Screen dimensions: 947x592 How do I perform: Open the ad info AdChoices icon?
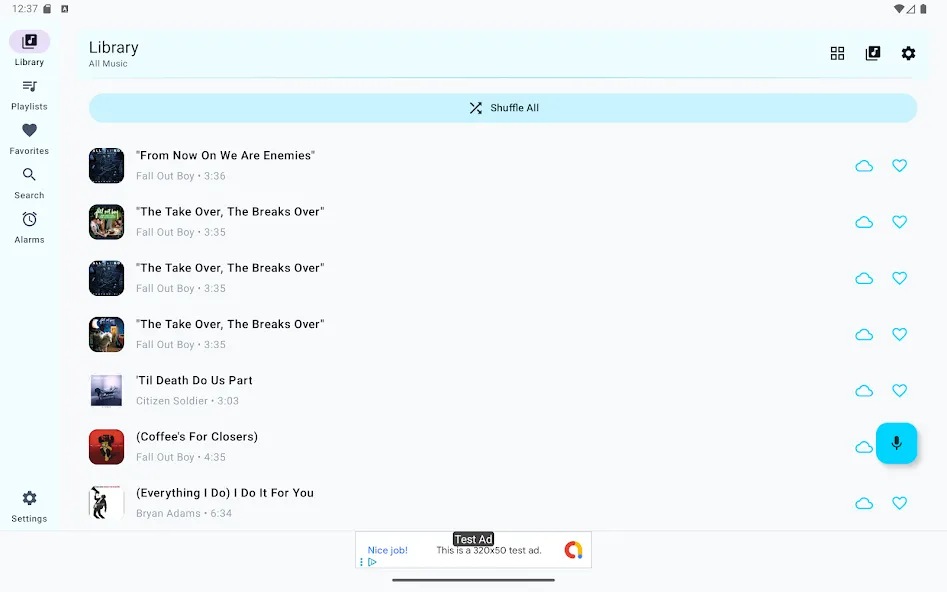click(372, 562)
